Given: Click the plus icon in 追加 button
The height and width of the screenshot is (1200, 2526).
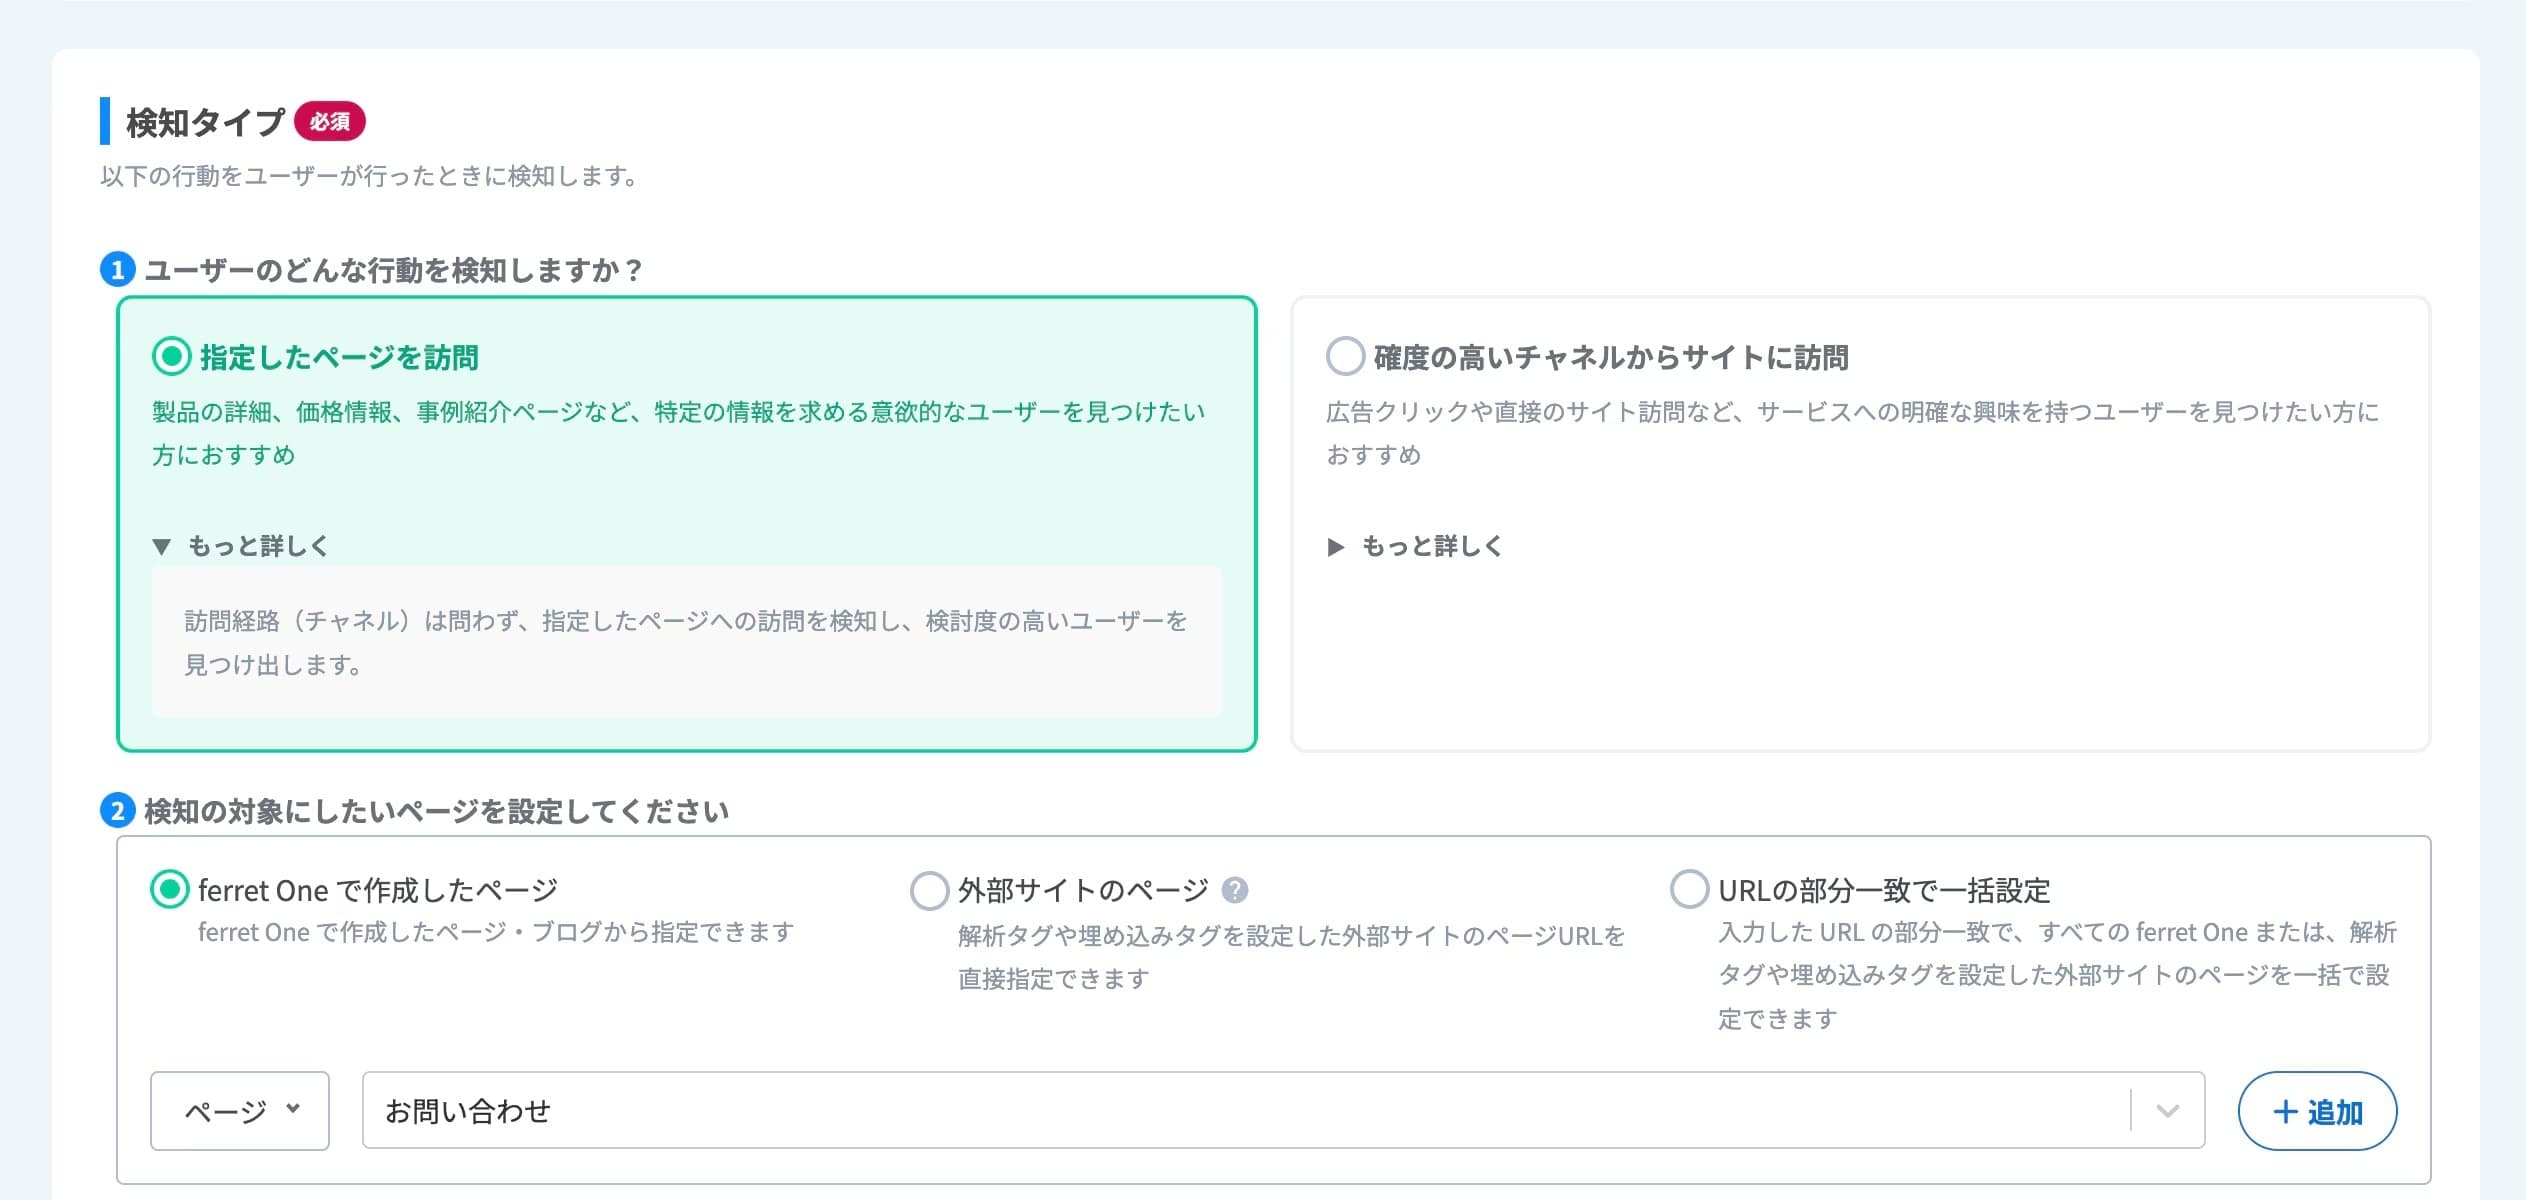Looking at the screenshot, I should [2285, 1112].
